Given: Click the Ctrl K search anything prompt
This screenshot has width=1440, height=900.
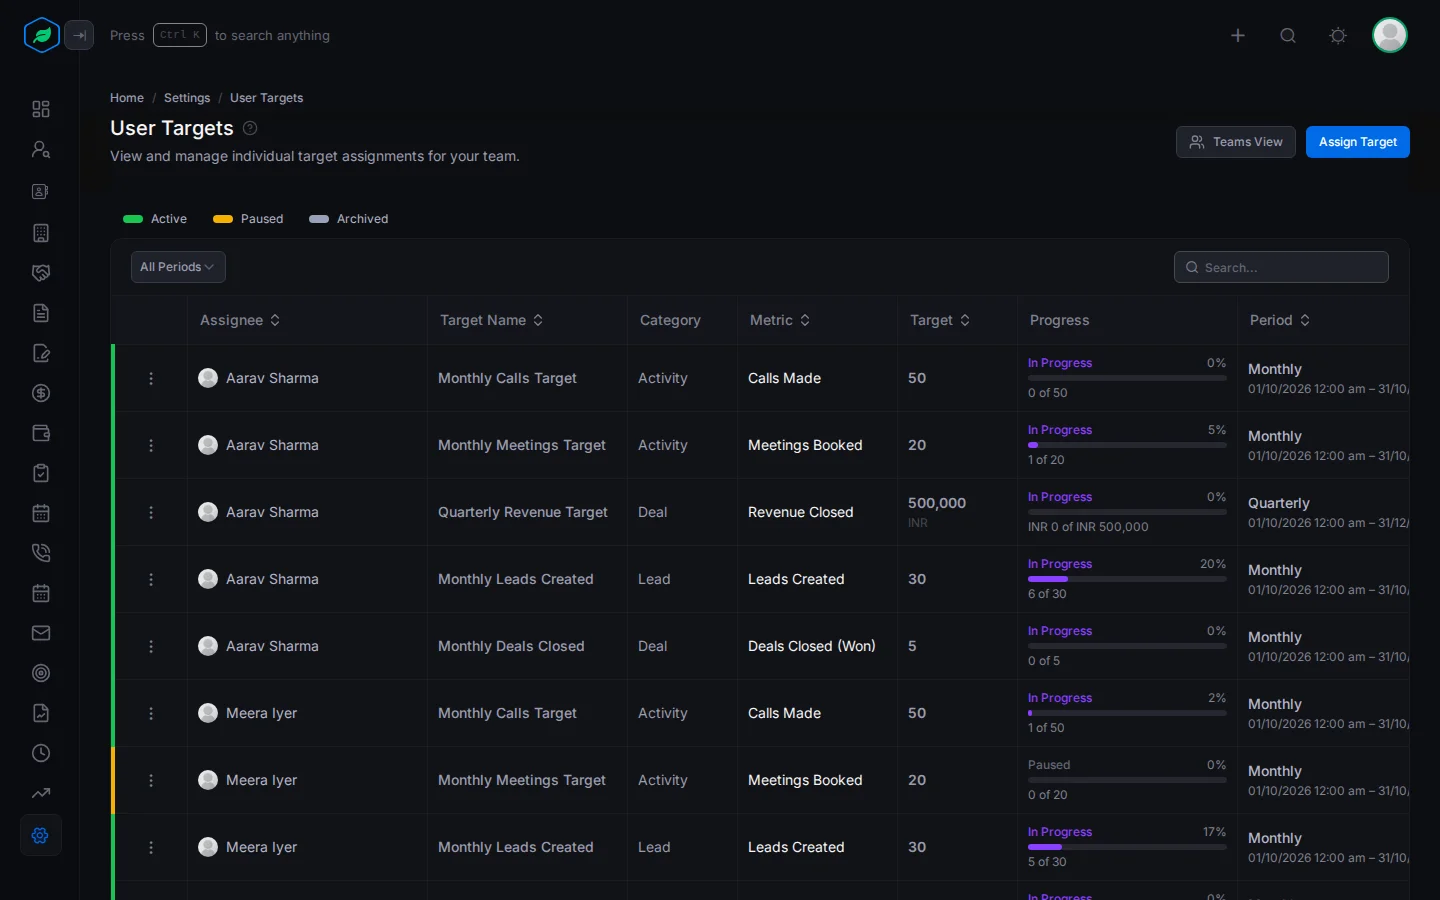Looking at the screenshot, I should (220, 36).
